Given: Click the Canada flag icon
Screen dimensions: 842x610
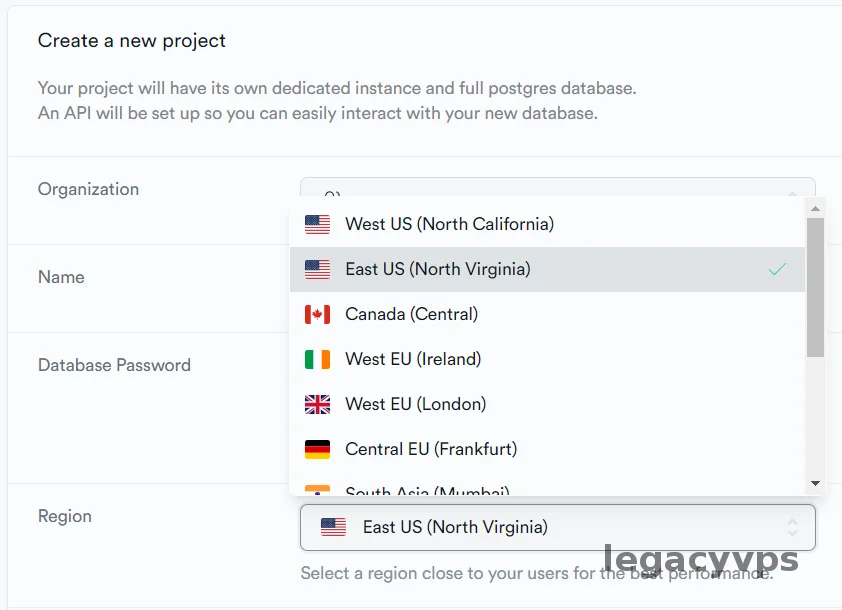Looking at the screenshot, I should click(317, 314).
